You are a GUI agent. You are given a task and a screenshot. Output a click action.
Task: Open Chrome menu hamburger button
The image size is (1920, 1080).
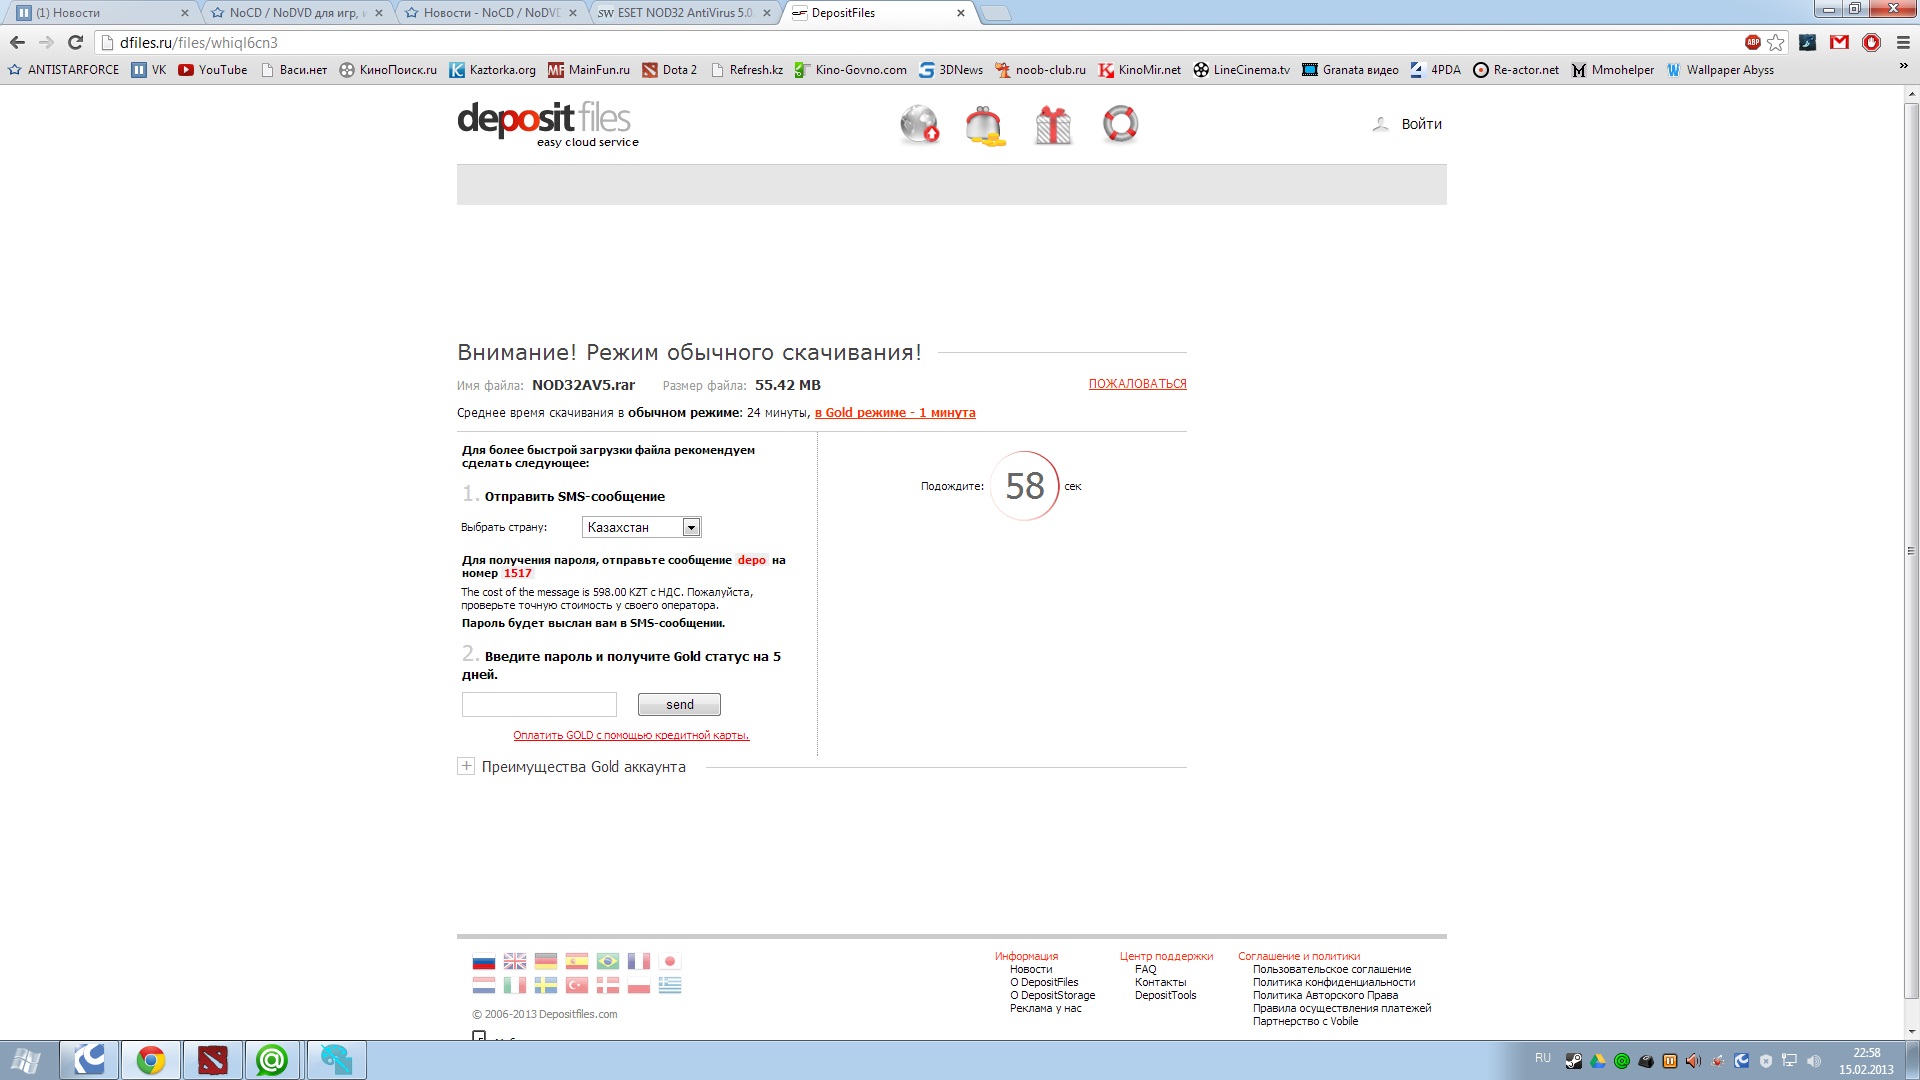coord(1903,42)
